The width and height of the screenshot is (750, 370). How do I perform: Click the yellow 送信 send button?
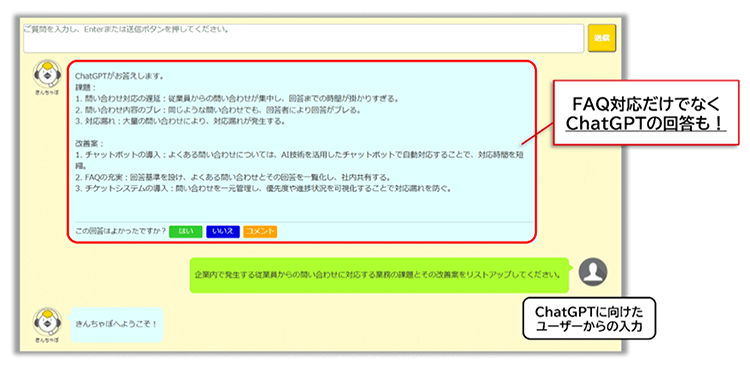tap(602, 38)
